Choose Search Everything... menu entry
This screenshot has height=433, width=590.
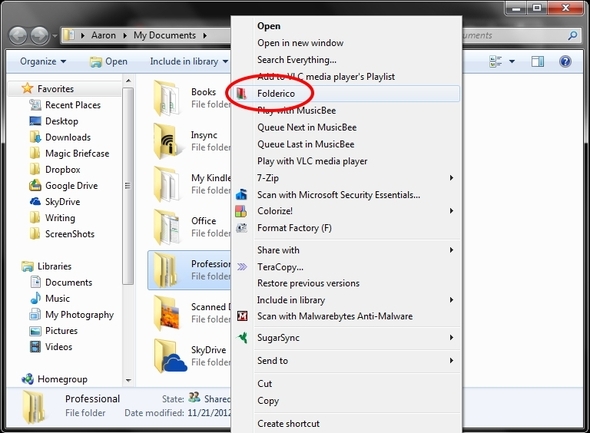point(297,60)
